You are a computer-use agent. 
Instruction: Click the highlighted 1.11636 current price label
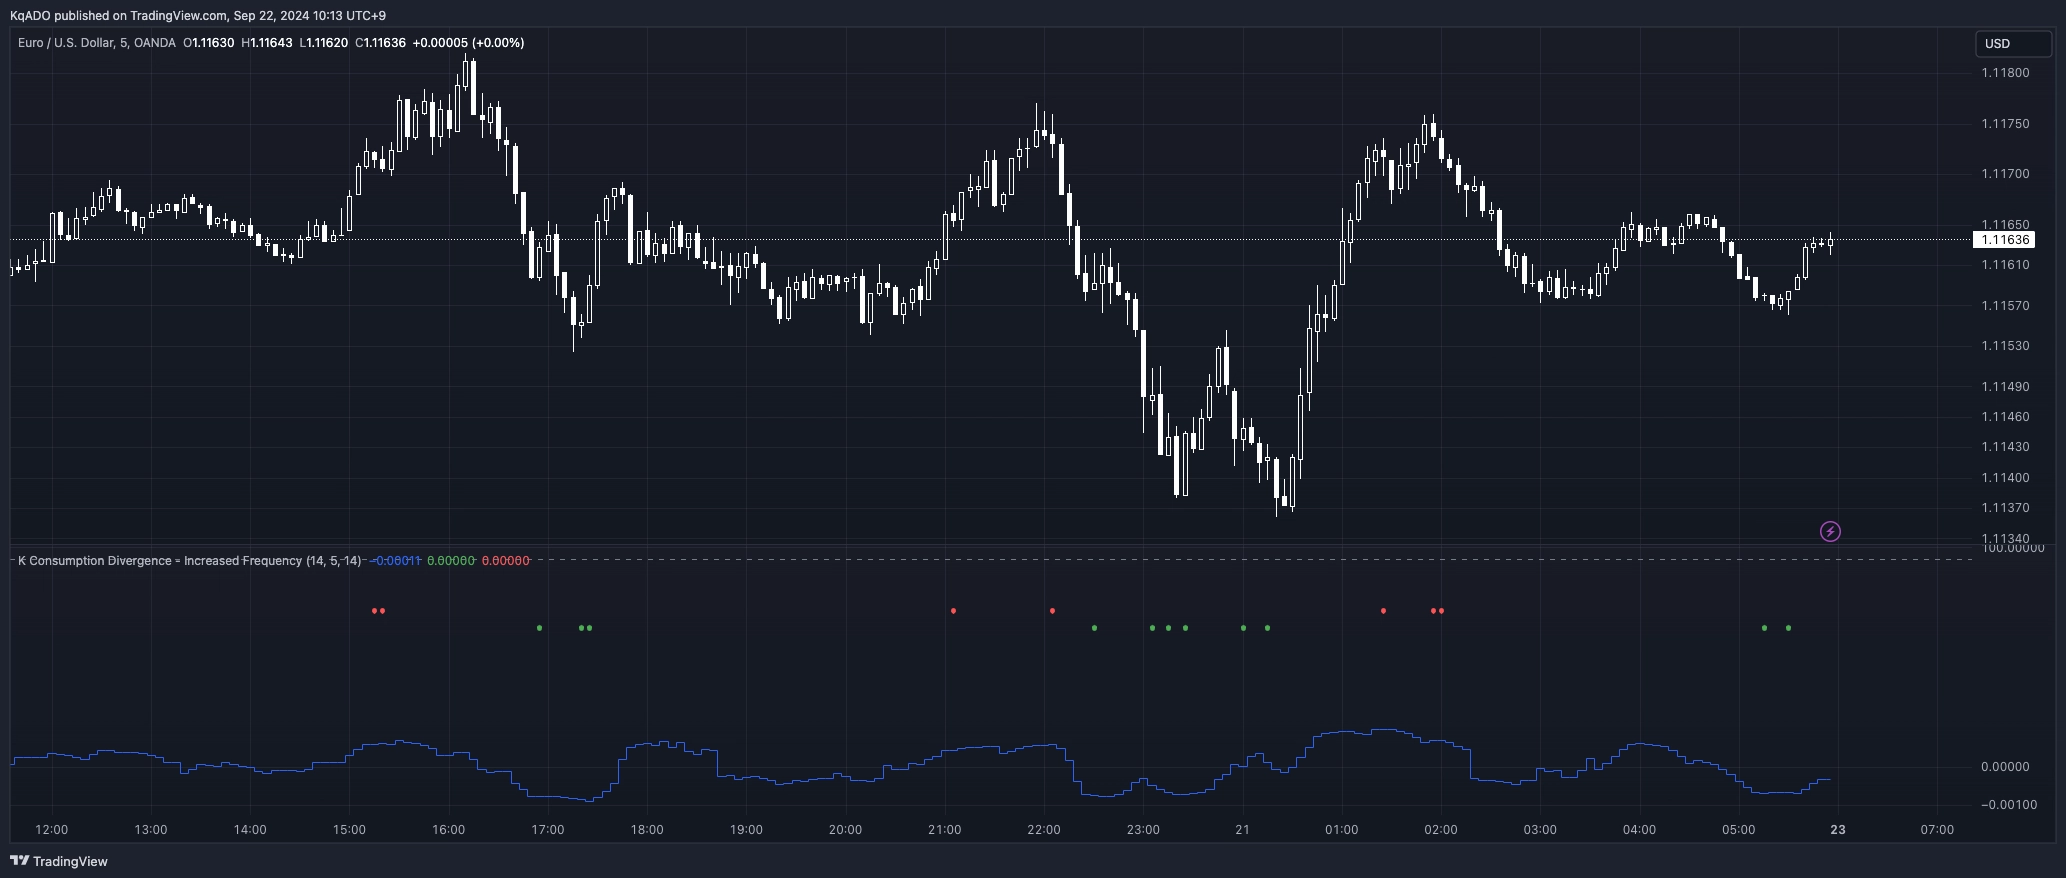2005,240
